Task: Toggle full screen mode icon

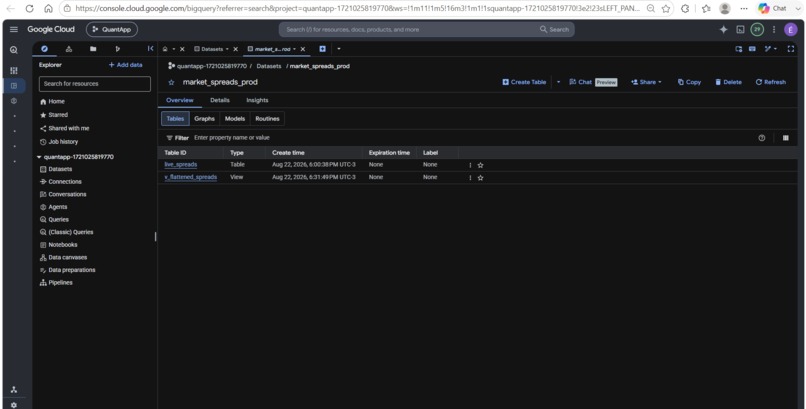Action: [x=791, y=49]
